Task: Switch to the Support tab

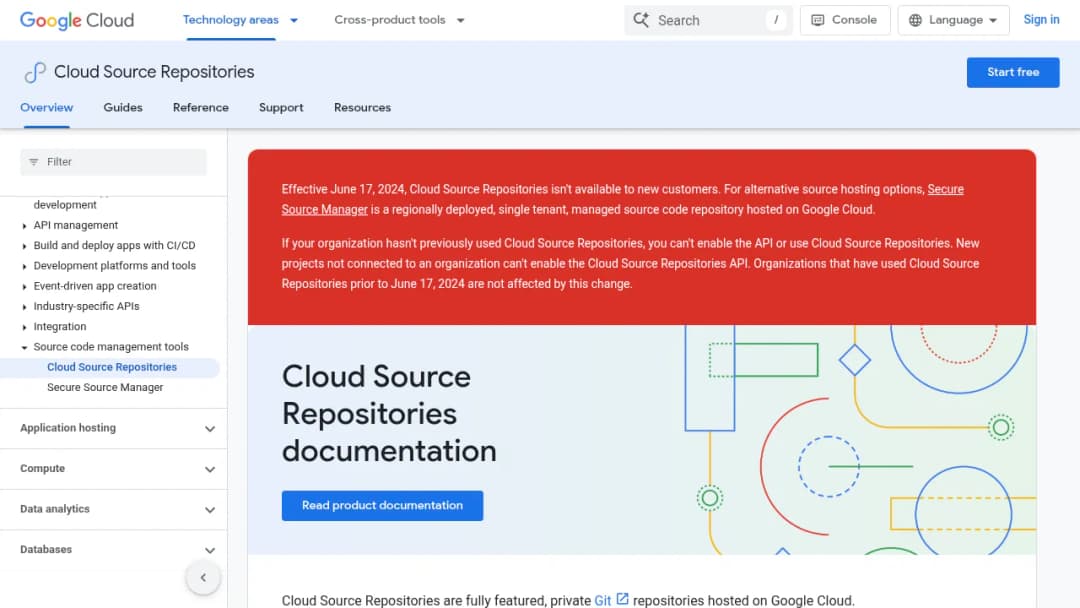Action: coord(281,107)
